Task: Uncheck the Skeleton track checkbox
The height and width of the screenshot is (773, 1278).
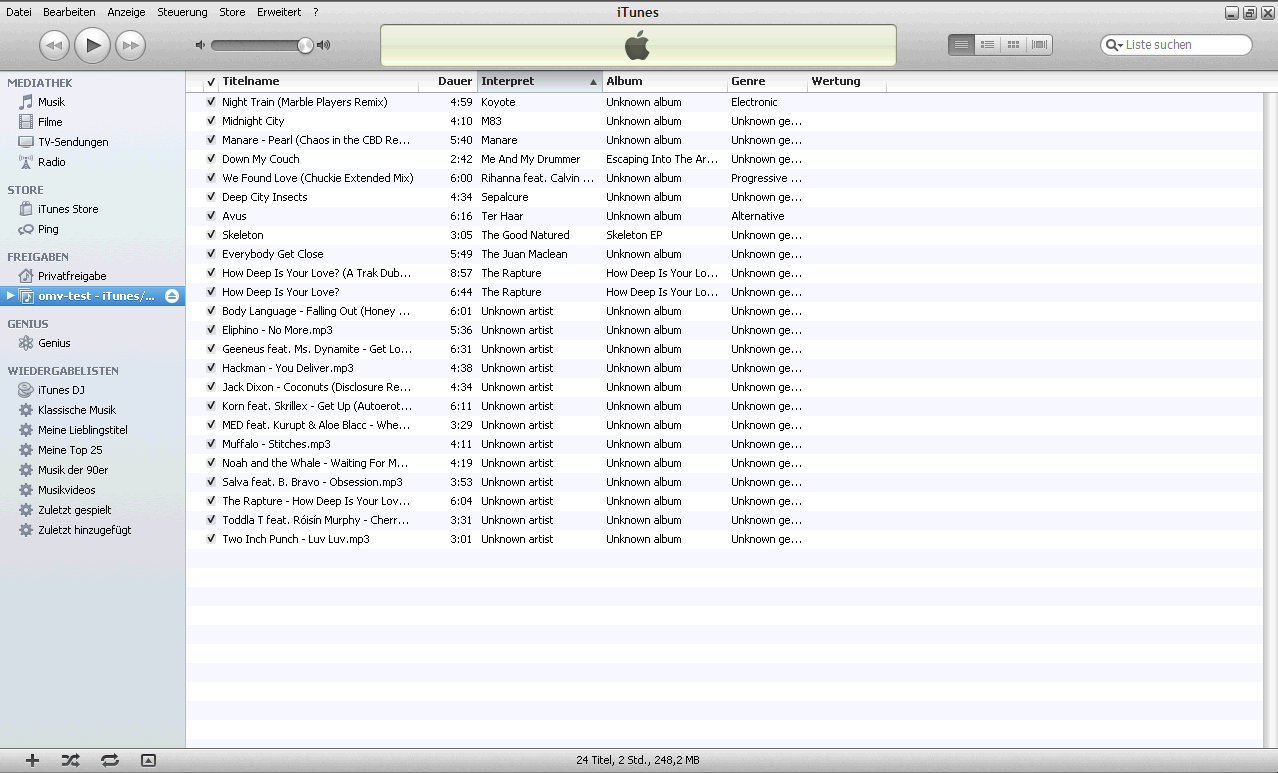Action: coord(211,235)
